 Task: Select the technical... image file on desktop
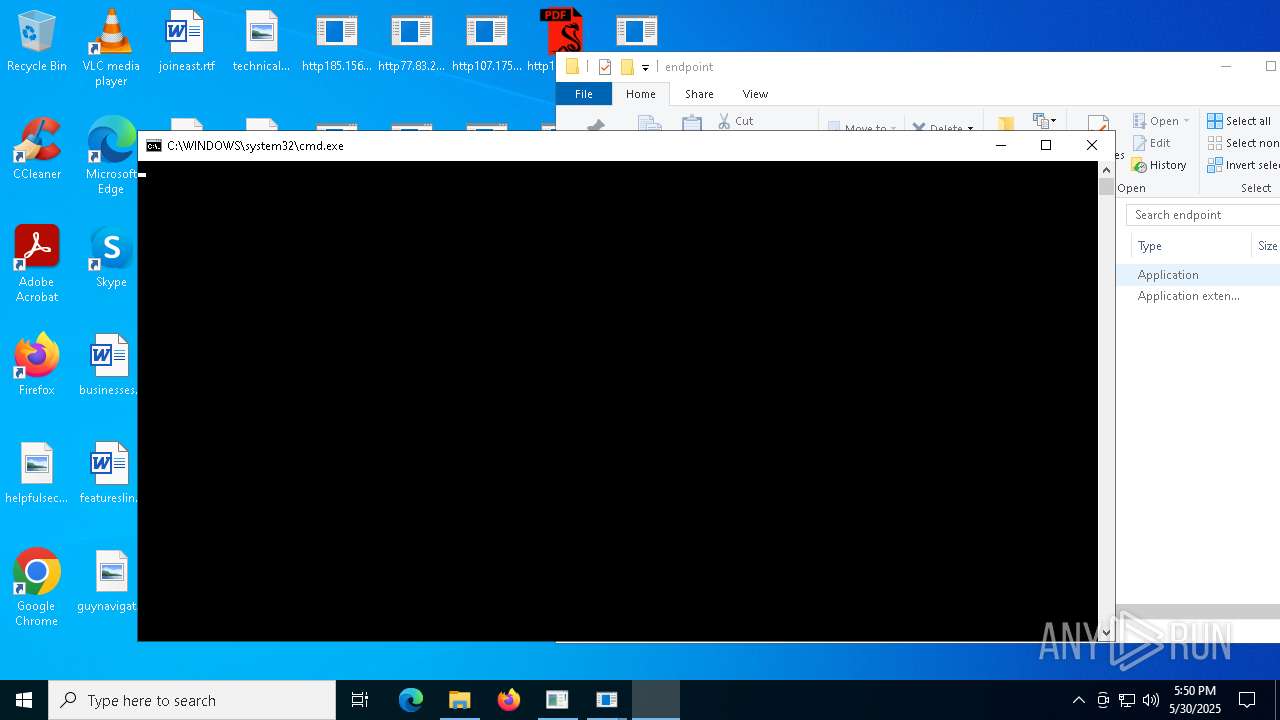pos(261,42)
